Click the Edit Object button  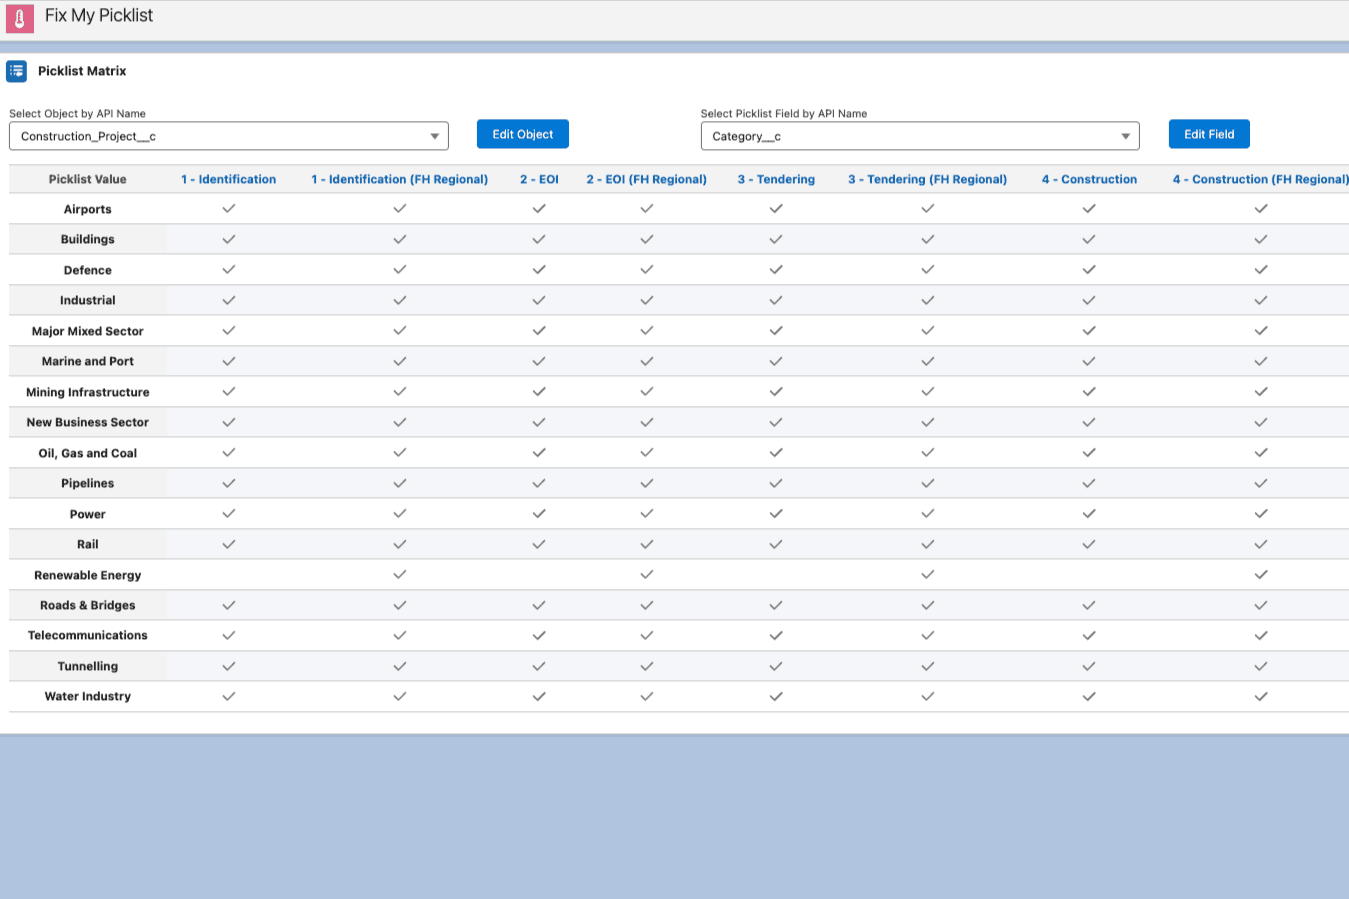click(523, 134)
